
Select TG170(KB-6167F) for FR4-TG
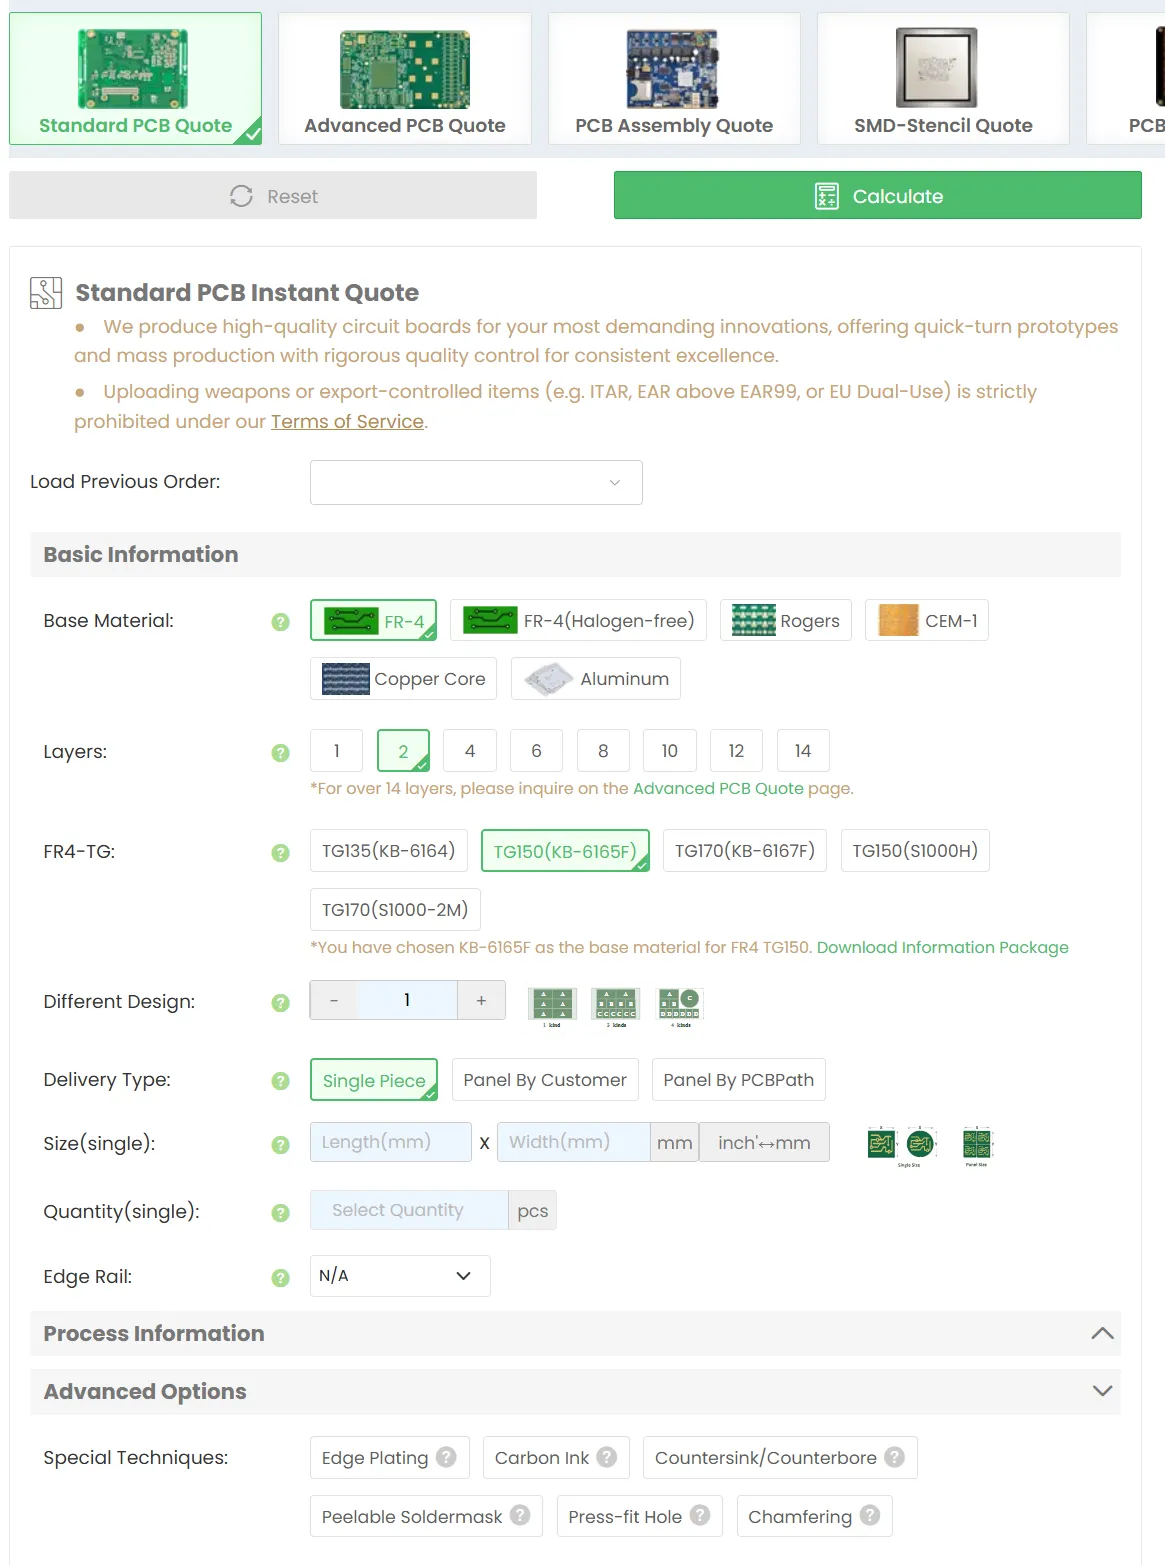744,851
